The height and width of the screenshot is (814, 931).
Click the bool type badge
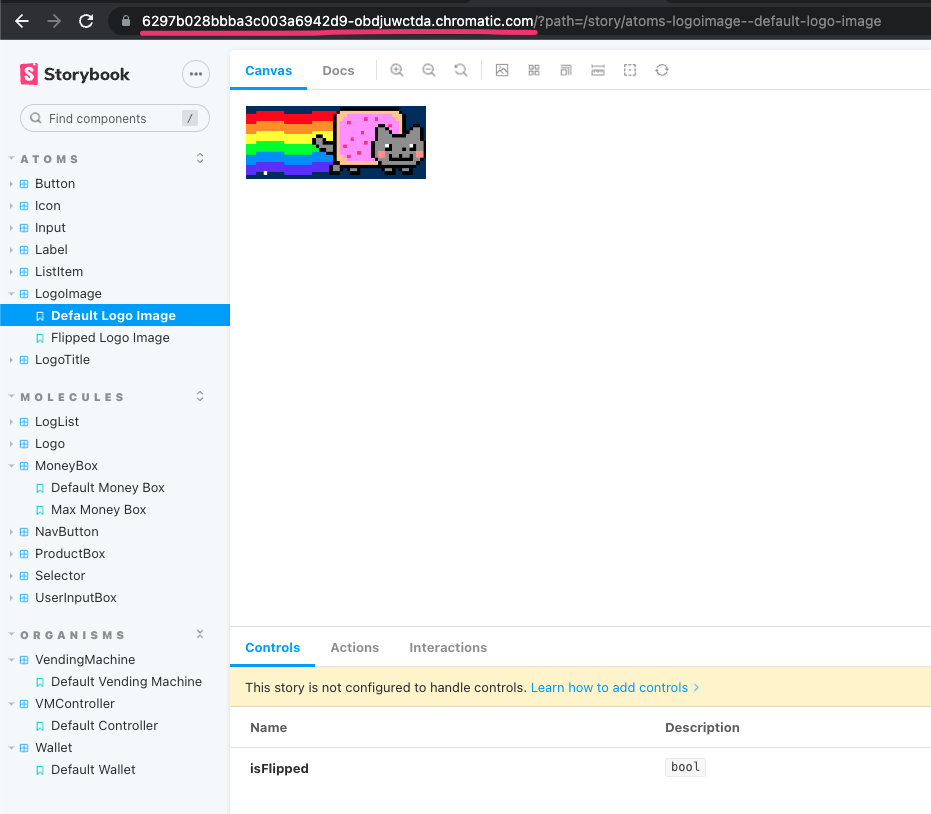click(685, 767)
